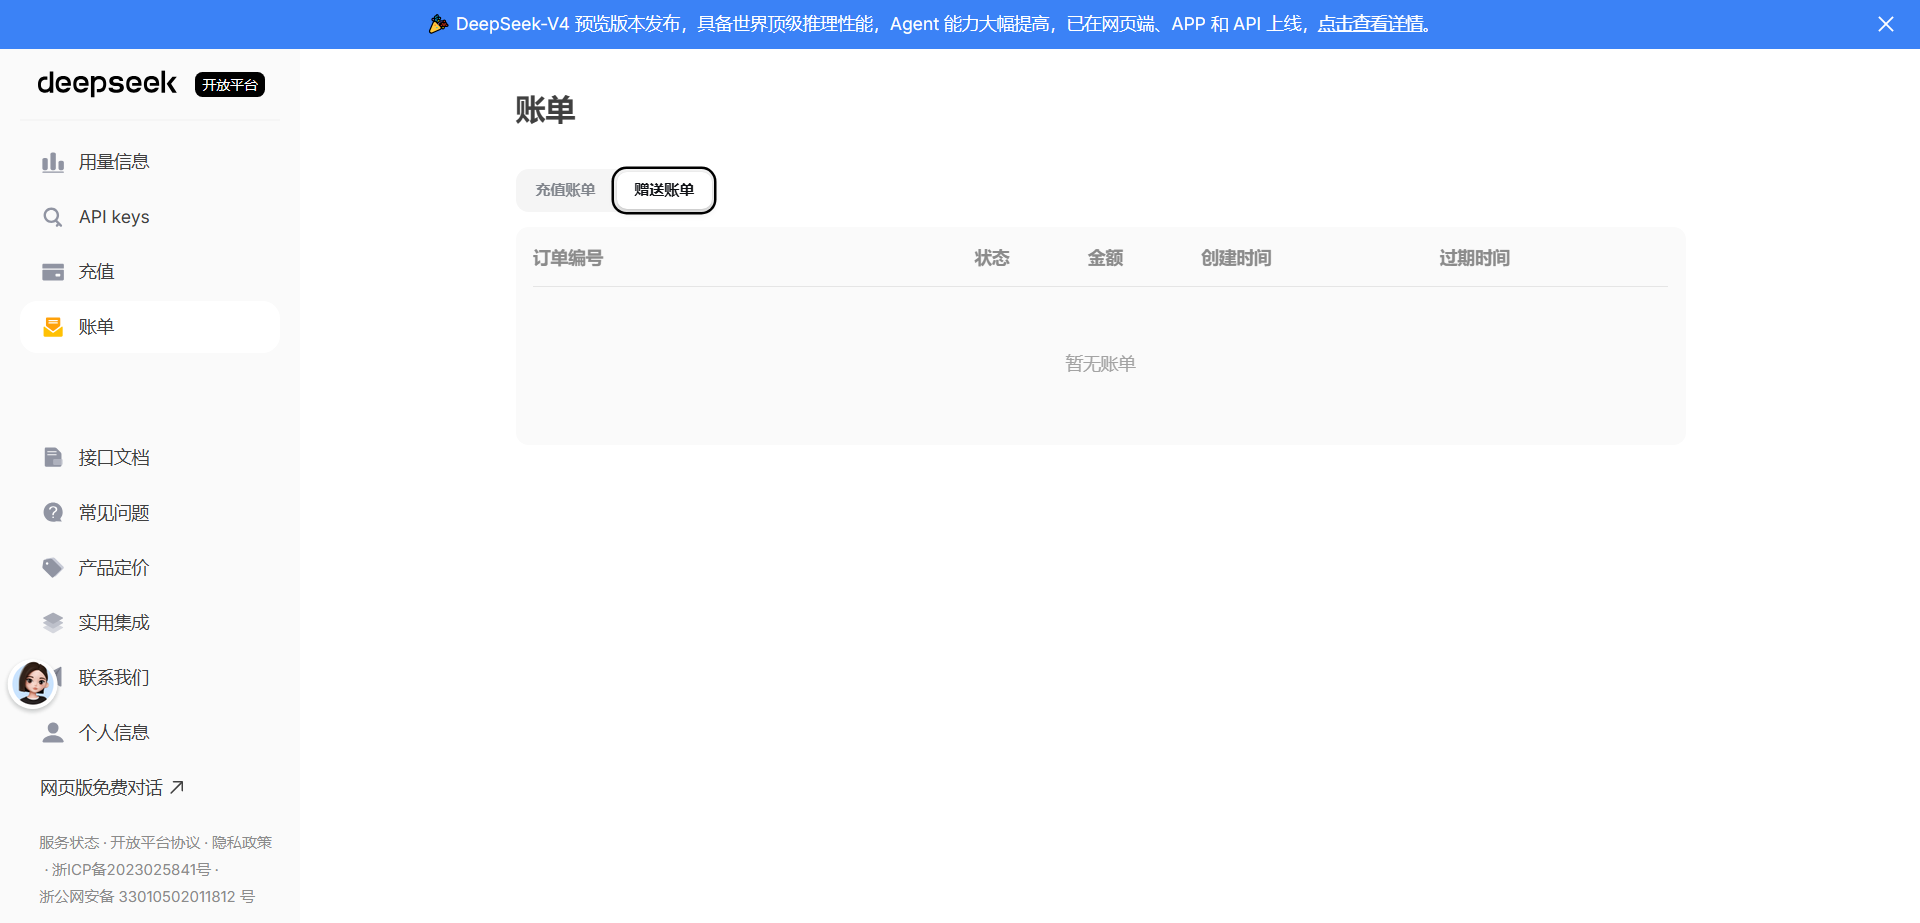Select the 赠送账单 tab
This screenshot has height=923, width=1920.
tap(664, 190)
